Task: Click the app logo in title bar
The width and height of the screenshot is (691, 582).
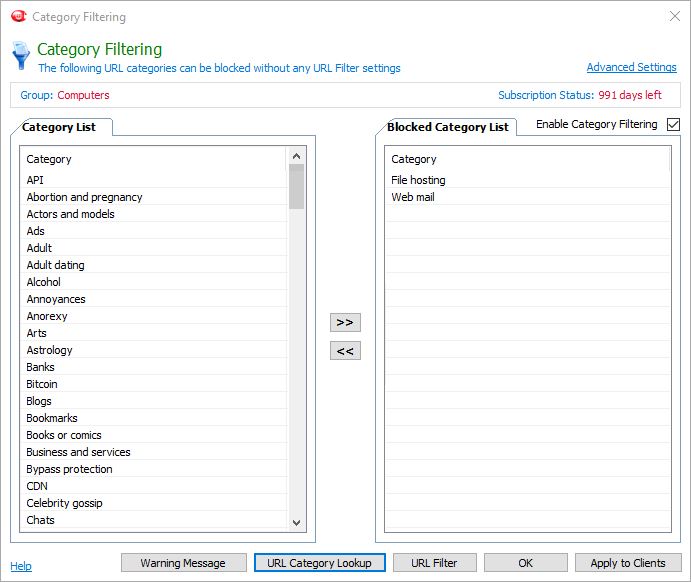Action: click(18, 17)
